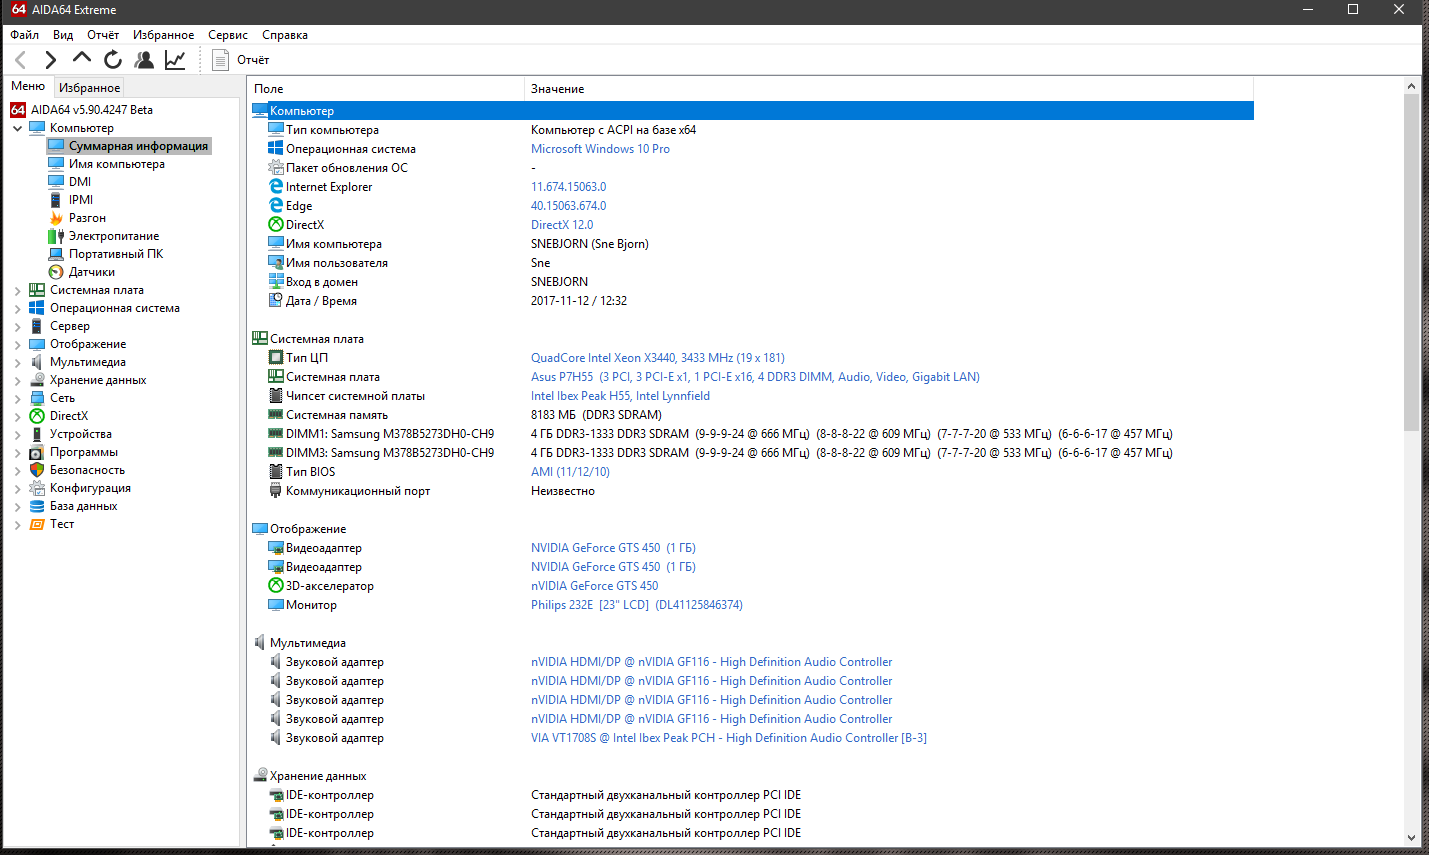
Task: Click the scroll down arrow of the list
Action: pyautogui.click(x=1411, y=838)
